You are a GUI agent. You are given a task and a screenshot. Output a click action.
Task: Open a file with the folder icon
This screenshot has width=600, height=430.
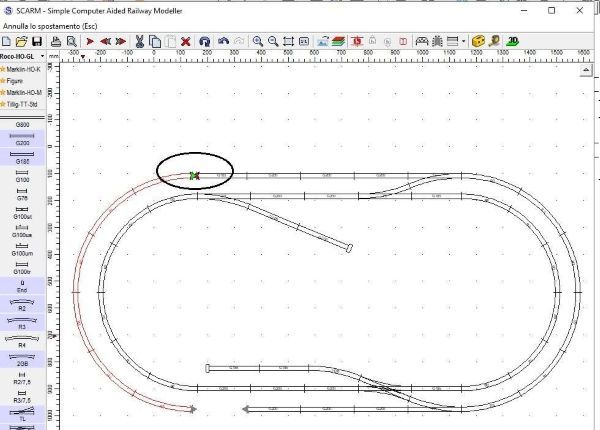point(22,41)
